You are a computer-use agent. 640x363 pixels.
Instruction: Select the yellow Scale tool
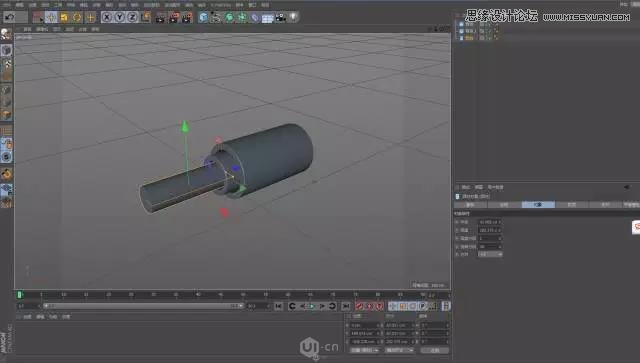[x=64, y=17]
